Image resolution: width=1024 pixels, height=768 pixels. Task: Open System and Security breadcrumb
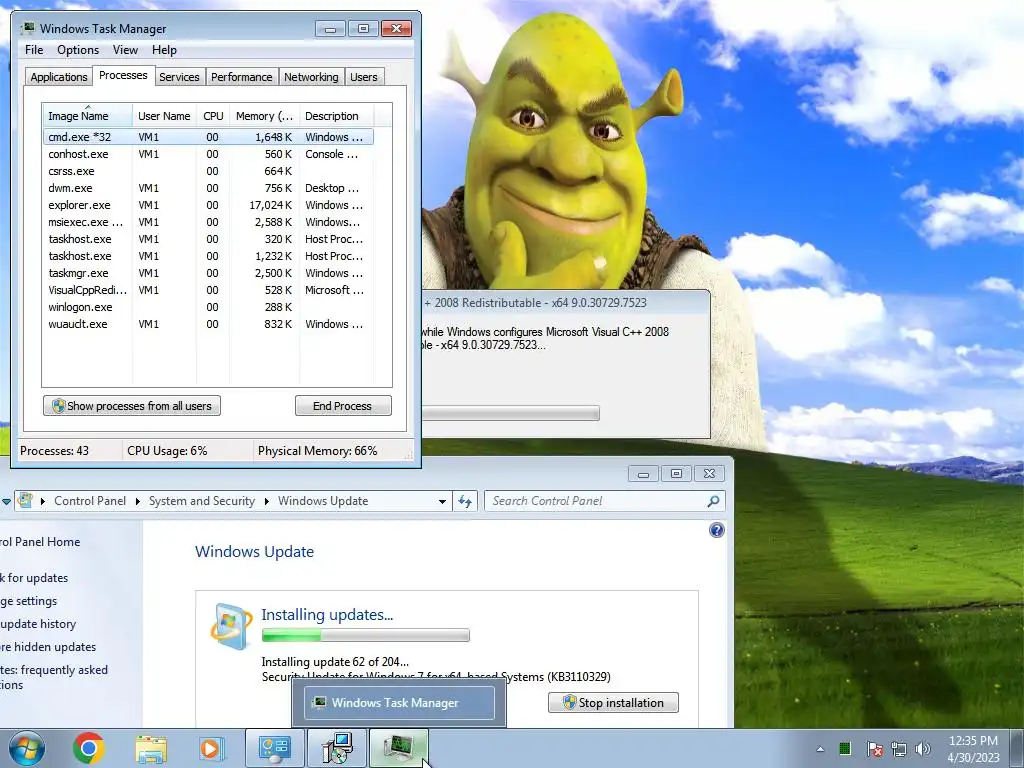coord(202,501)
